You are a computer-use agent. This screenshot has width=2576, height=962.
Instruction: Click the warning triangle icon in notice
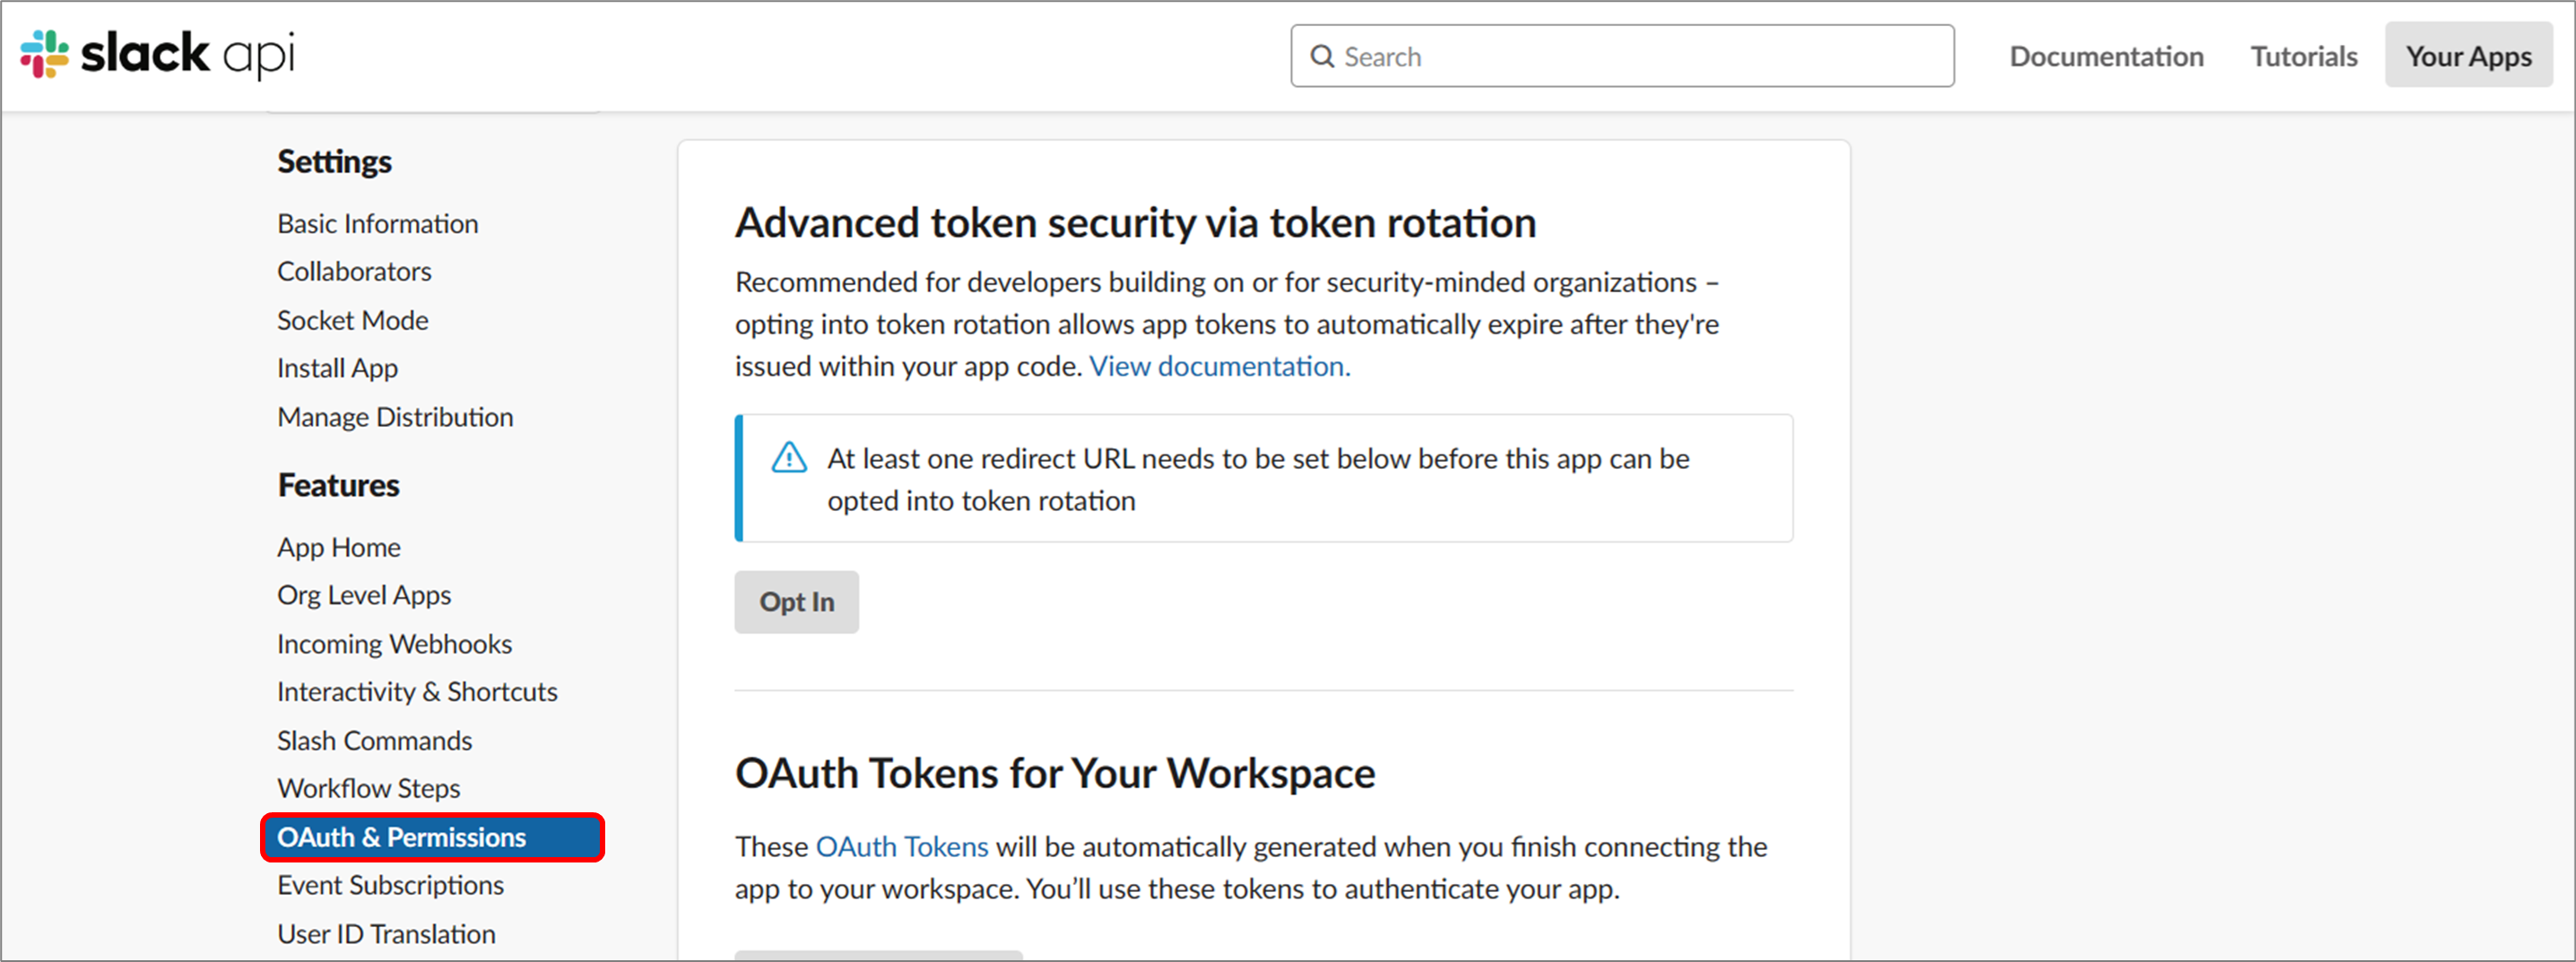tap(789, 458)
